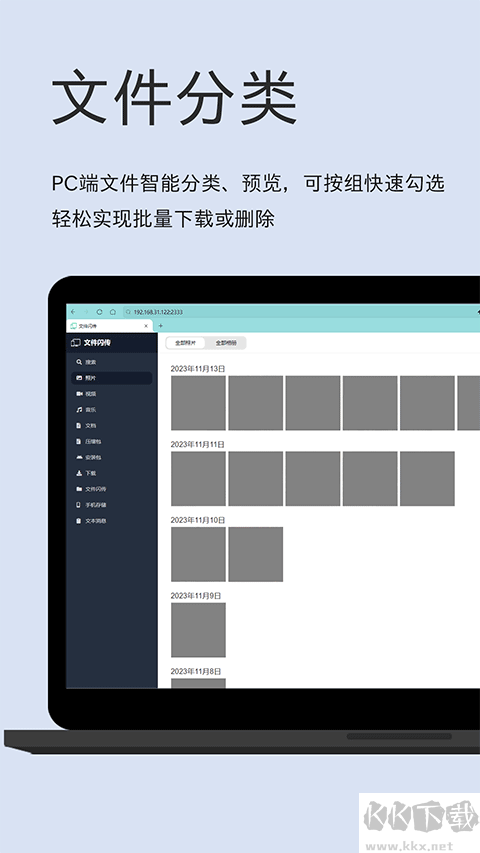Open first photo under 2023年11月11日
Image resolution: width=480 pixels, height=853 pixels.
[198, 479]
